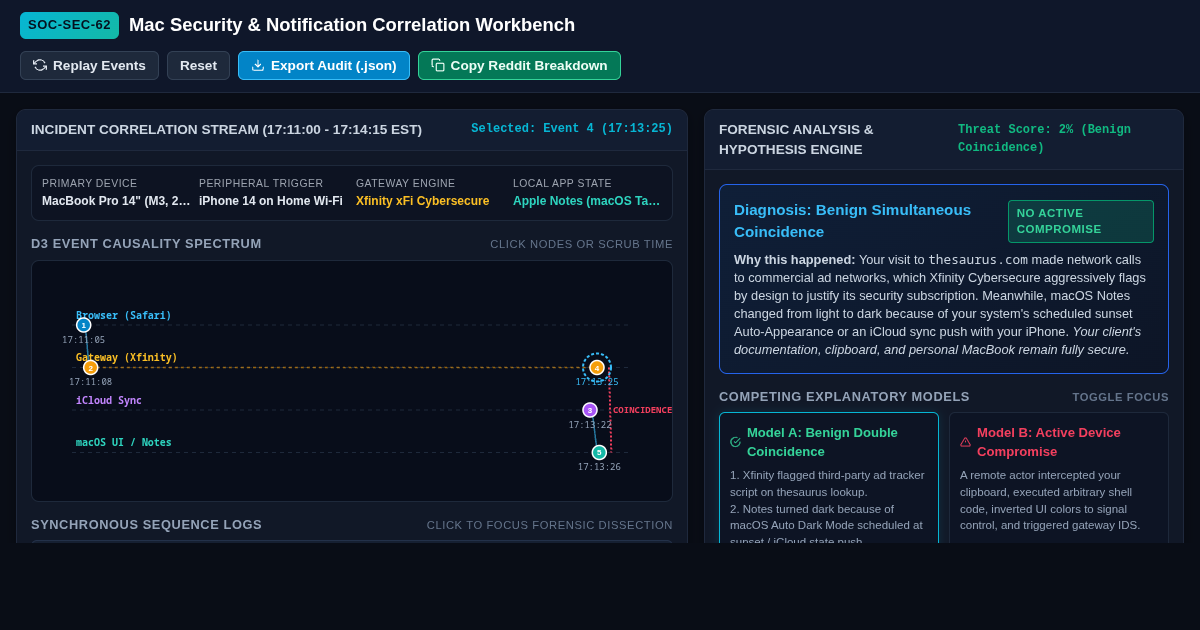Screen dimensions: 1200x630
Task: Select event node 4 on Gateway lane
Action: 597,368
